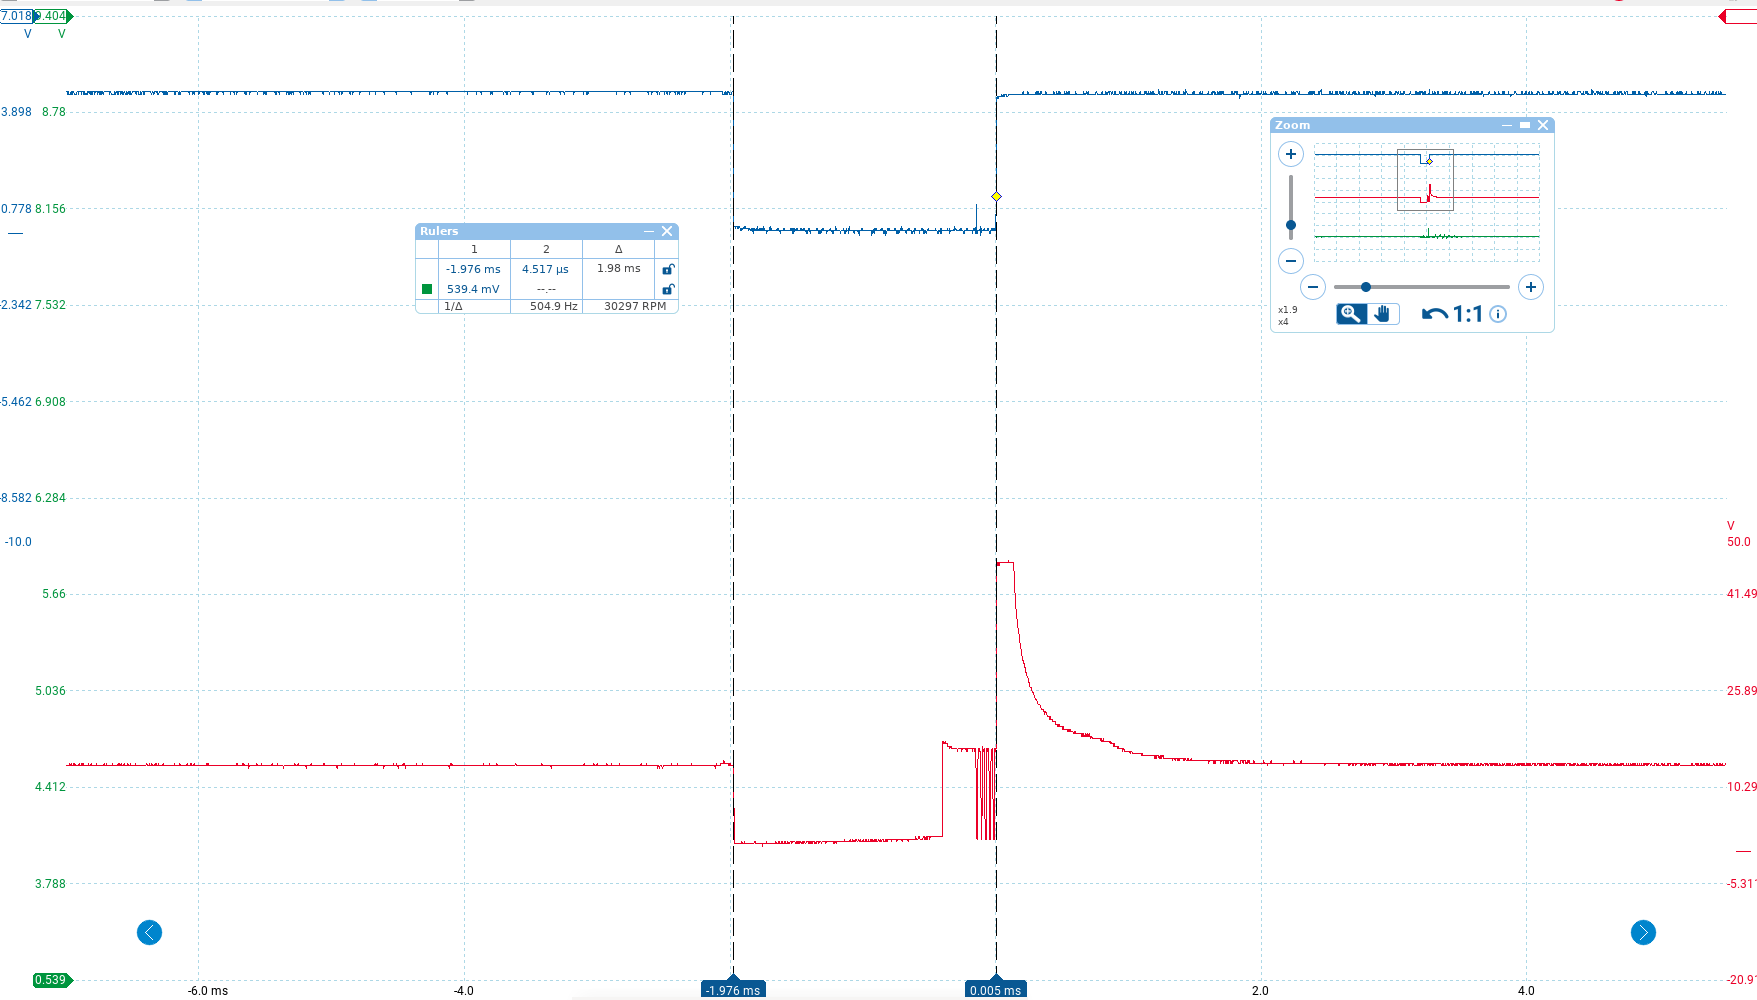1757x1000 pixels.
Task: Toggle the signal ruler lock
Action: click(668, 289)
